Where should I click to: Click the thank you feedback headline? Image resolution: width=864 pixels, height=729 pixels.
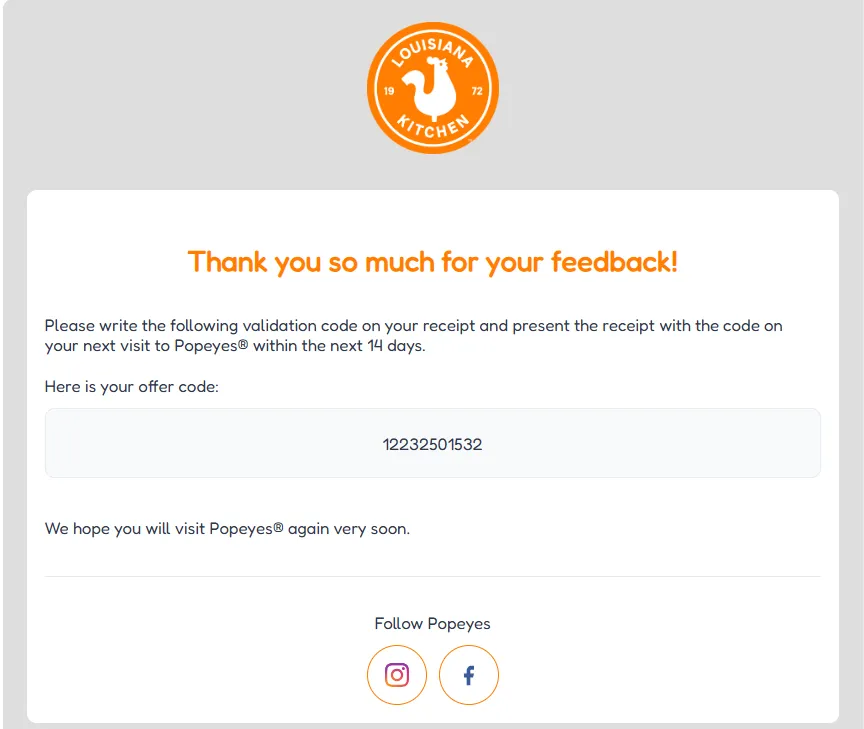pyautogui.click(x=432, y=262)
